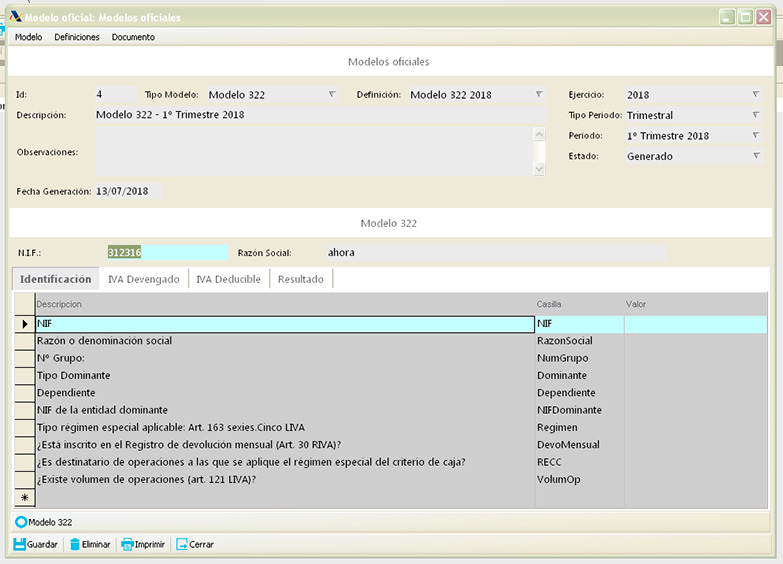This screenshot has width=783, height=564.
Task: Select the 'Tipo Dominante' row
Action: [x=391, y=375]
